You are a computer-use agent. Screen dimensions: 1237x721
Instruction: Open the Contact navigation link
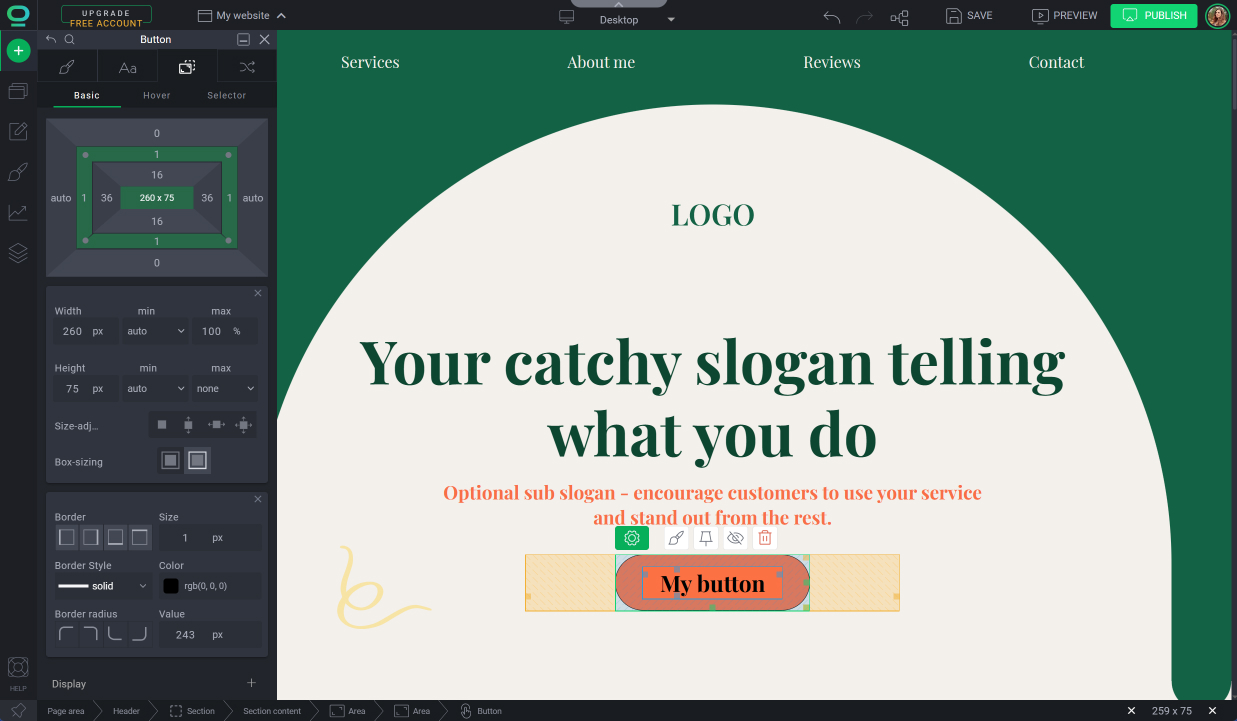point(1056,62)
